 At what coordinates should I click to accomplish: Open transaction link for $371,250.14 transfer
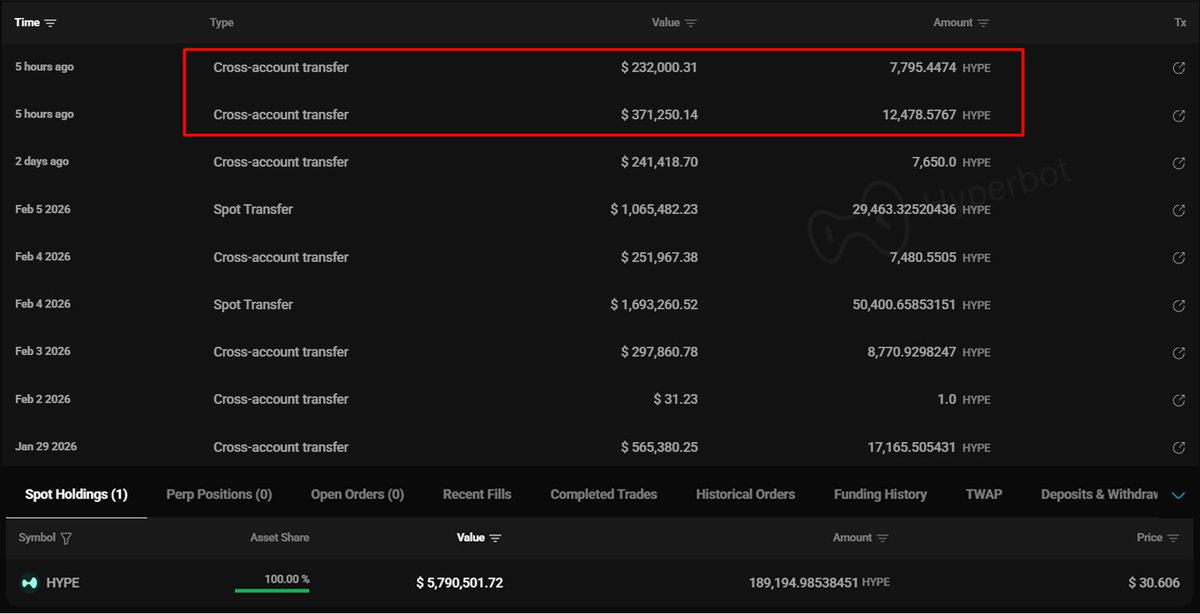1178,115
